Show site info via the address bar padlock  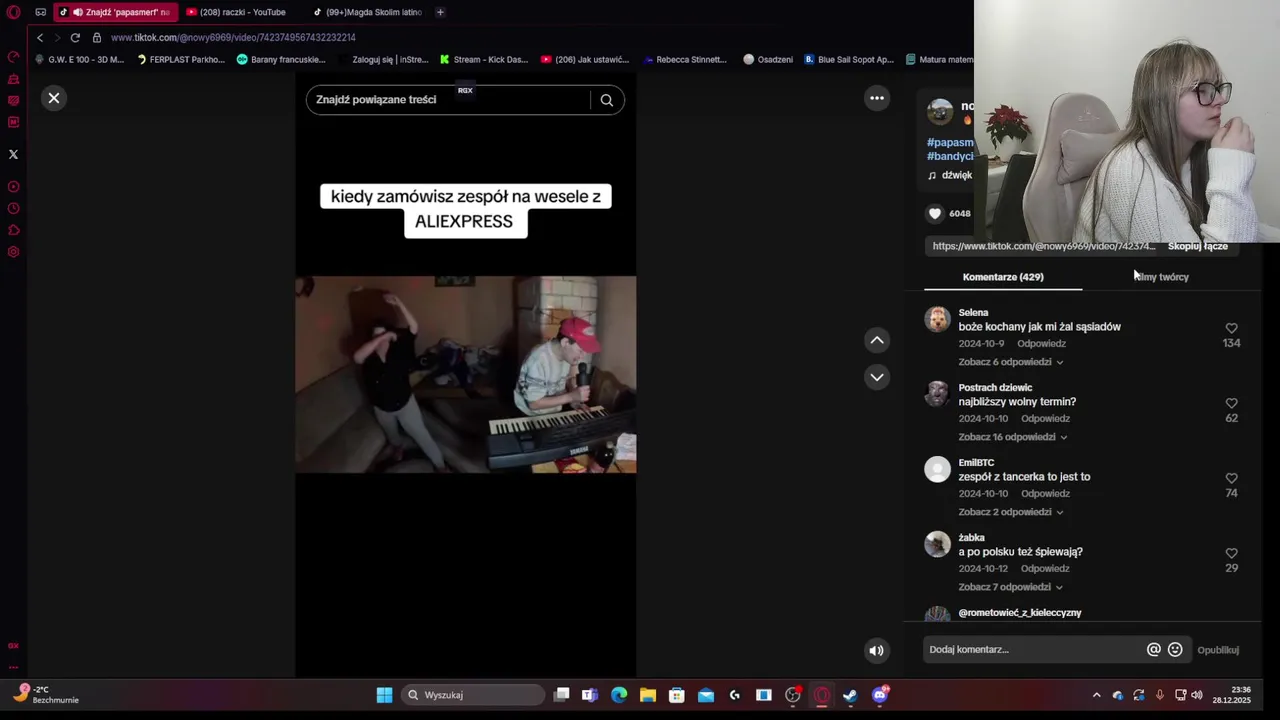97,37
